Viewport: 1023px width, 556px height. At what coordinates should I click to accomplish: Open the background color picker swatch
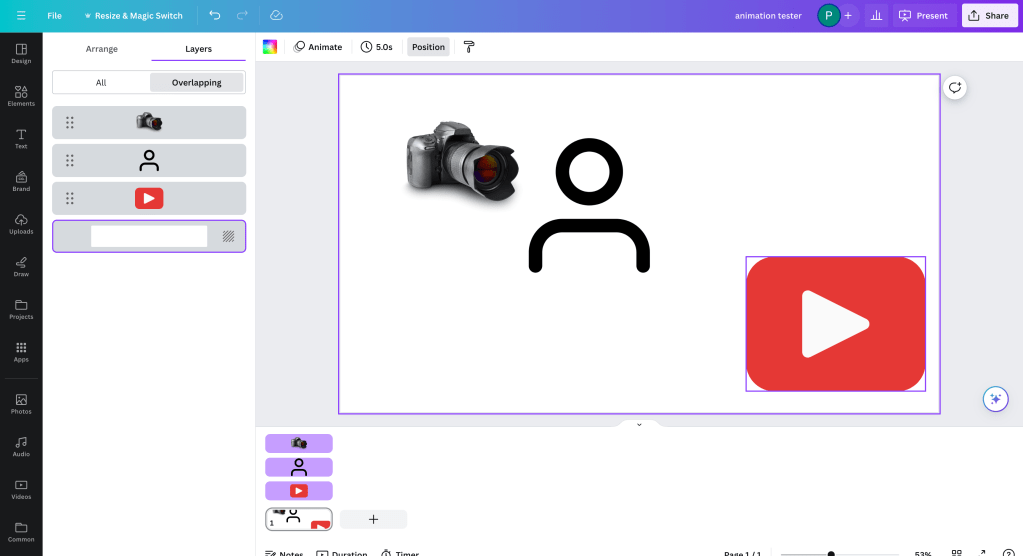(x=269, y=47)
